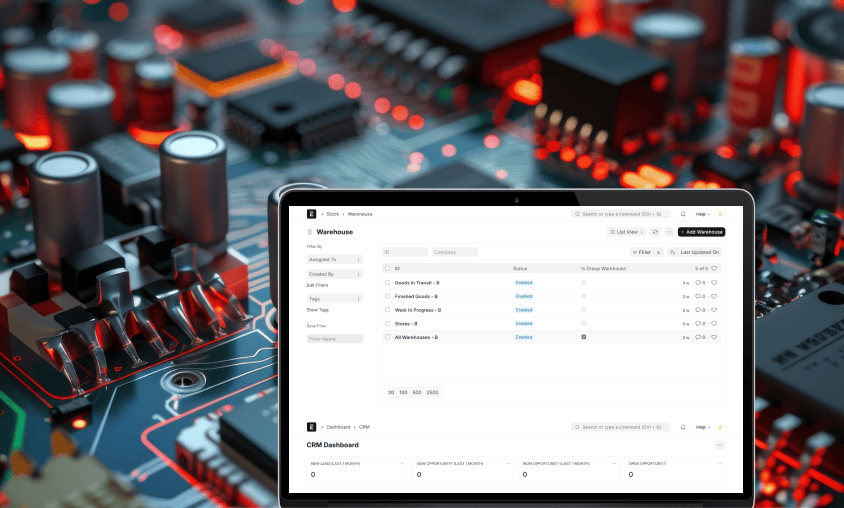Open the Filter button

click(x=642, y=252)
